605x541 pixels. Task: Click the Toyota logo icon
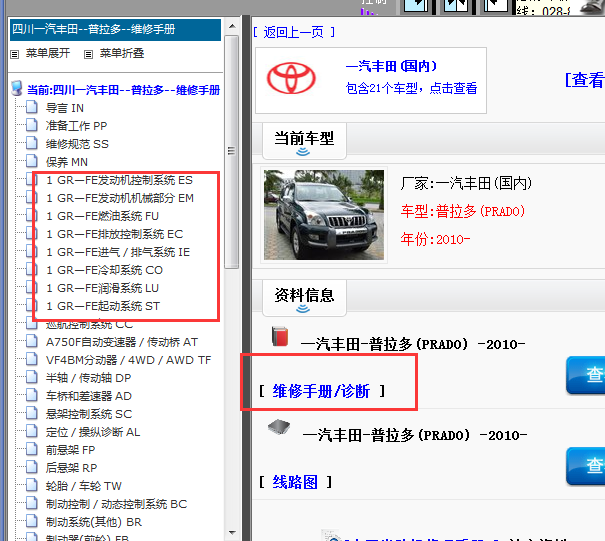point(291,78)
